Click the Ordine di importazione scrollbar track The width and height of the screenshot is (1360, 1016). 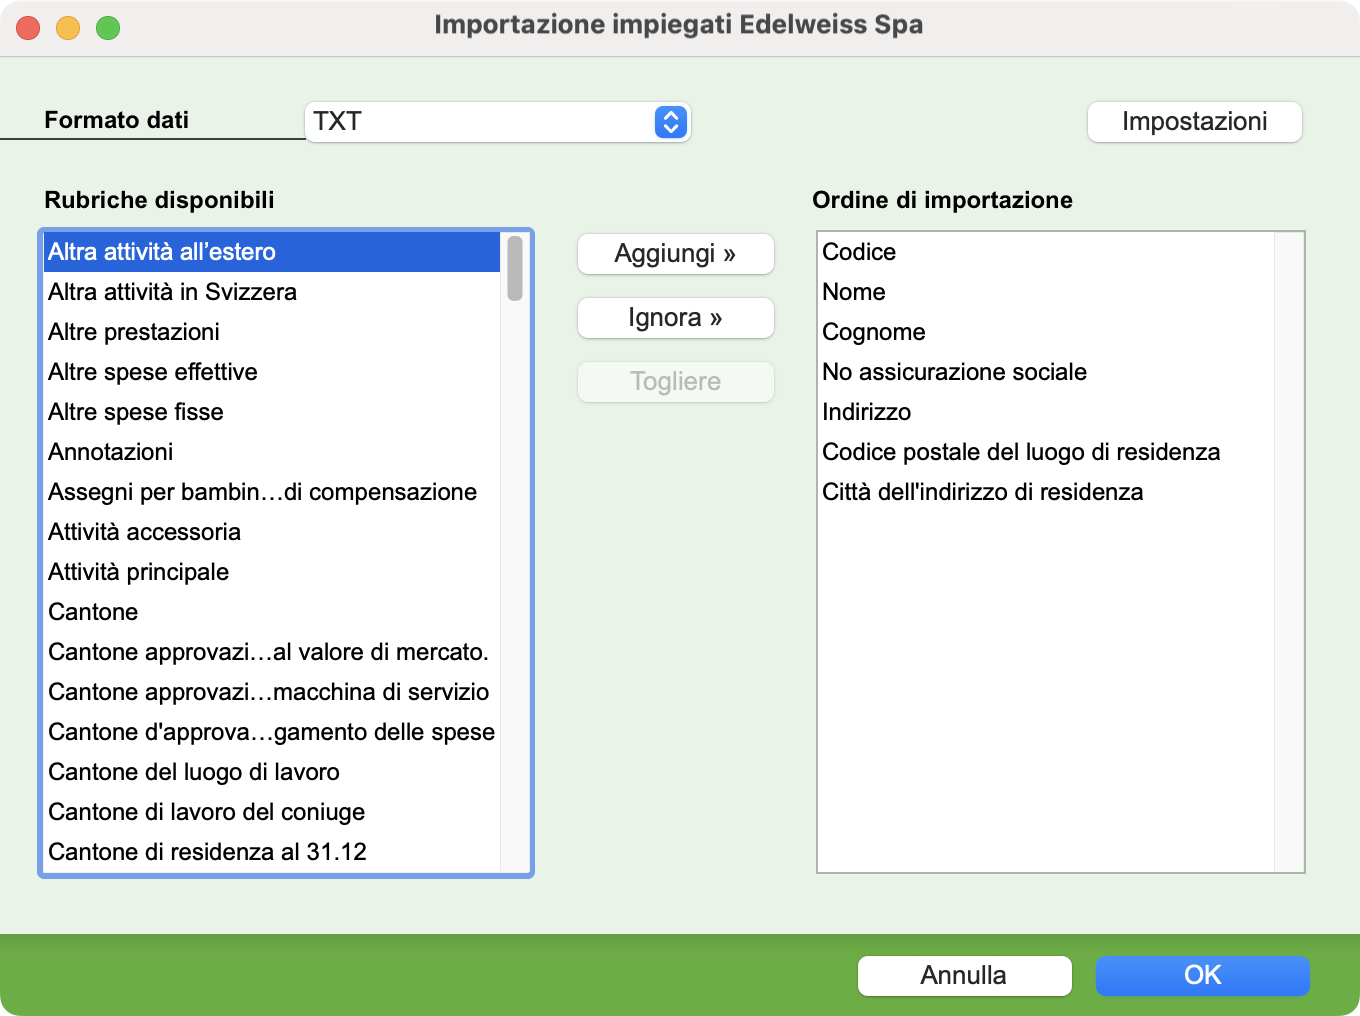(x=1289, y=552)
